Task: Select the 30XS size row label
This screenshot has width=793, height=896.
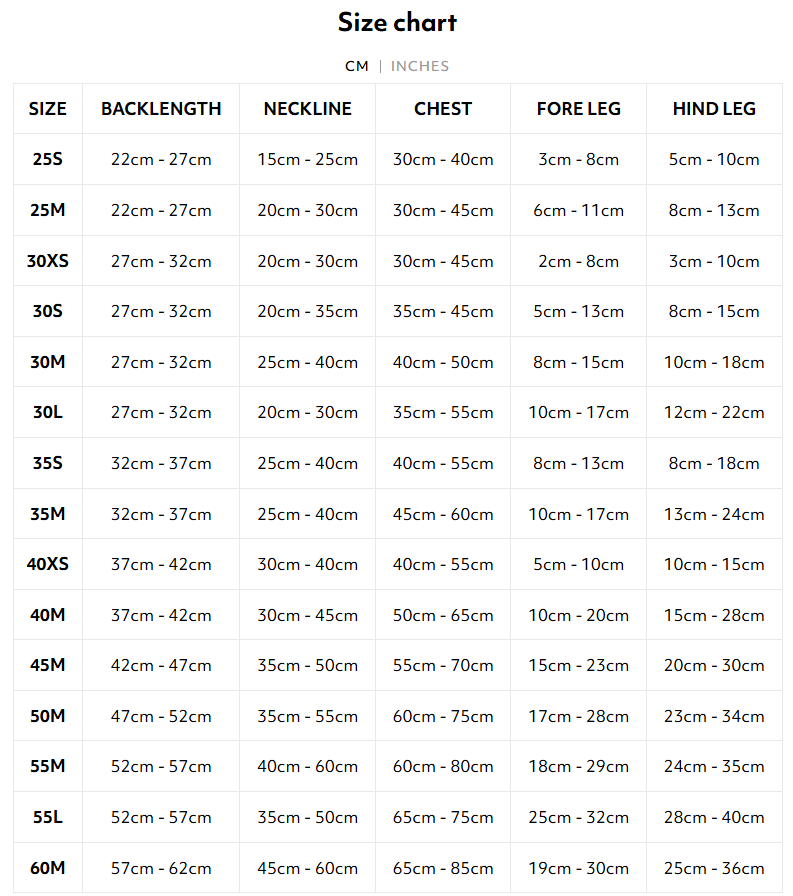Action: pos(47,261)
